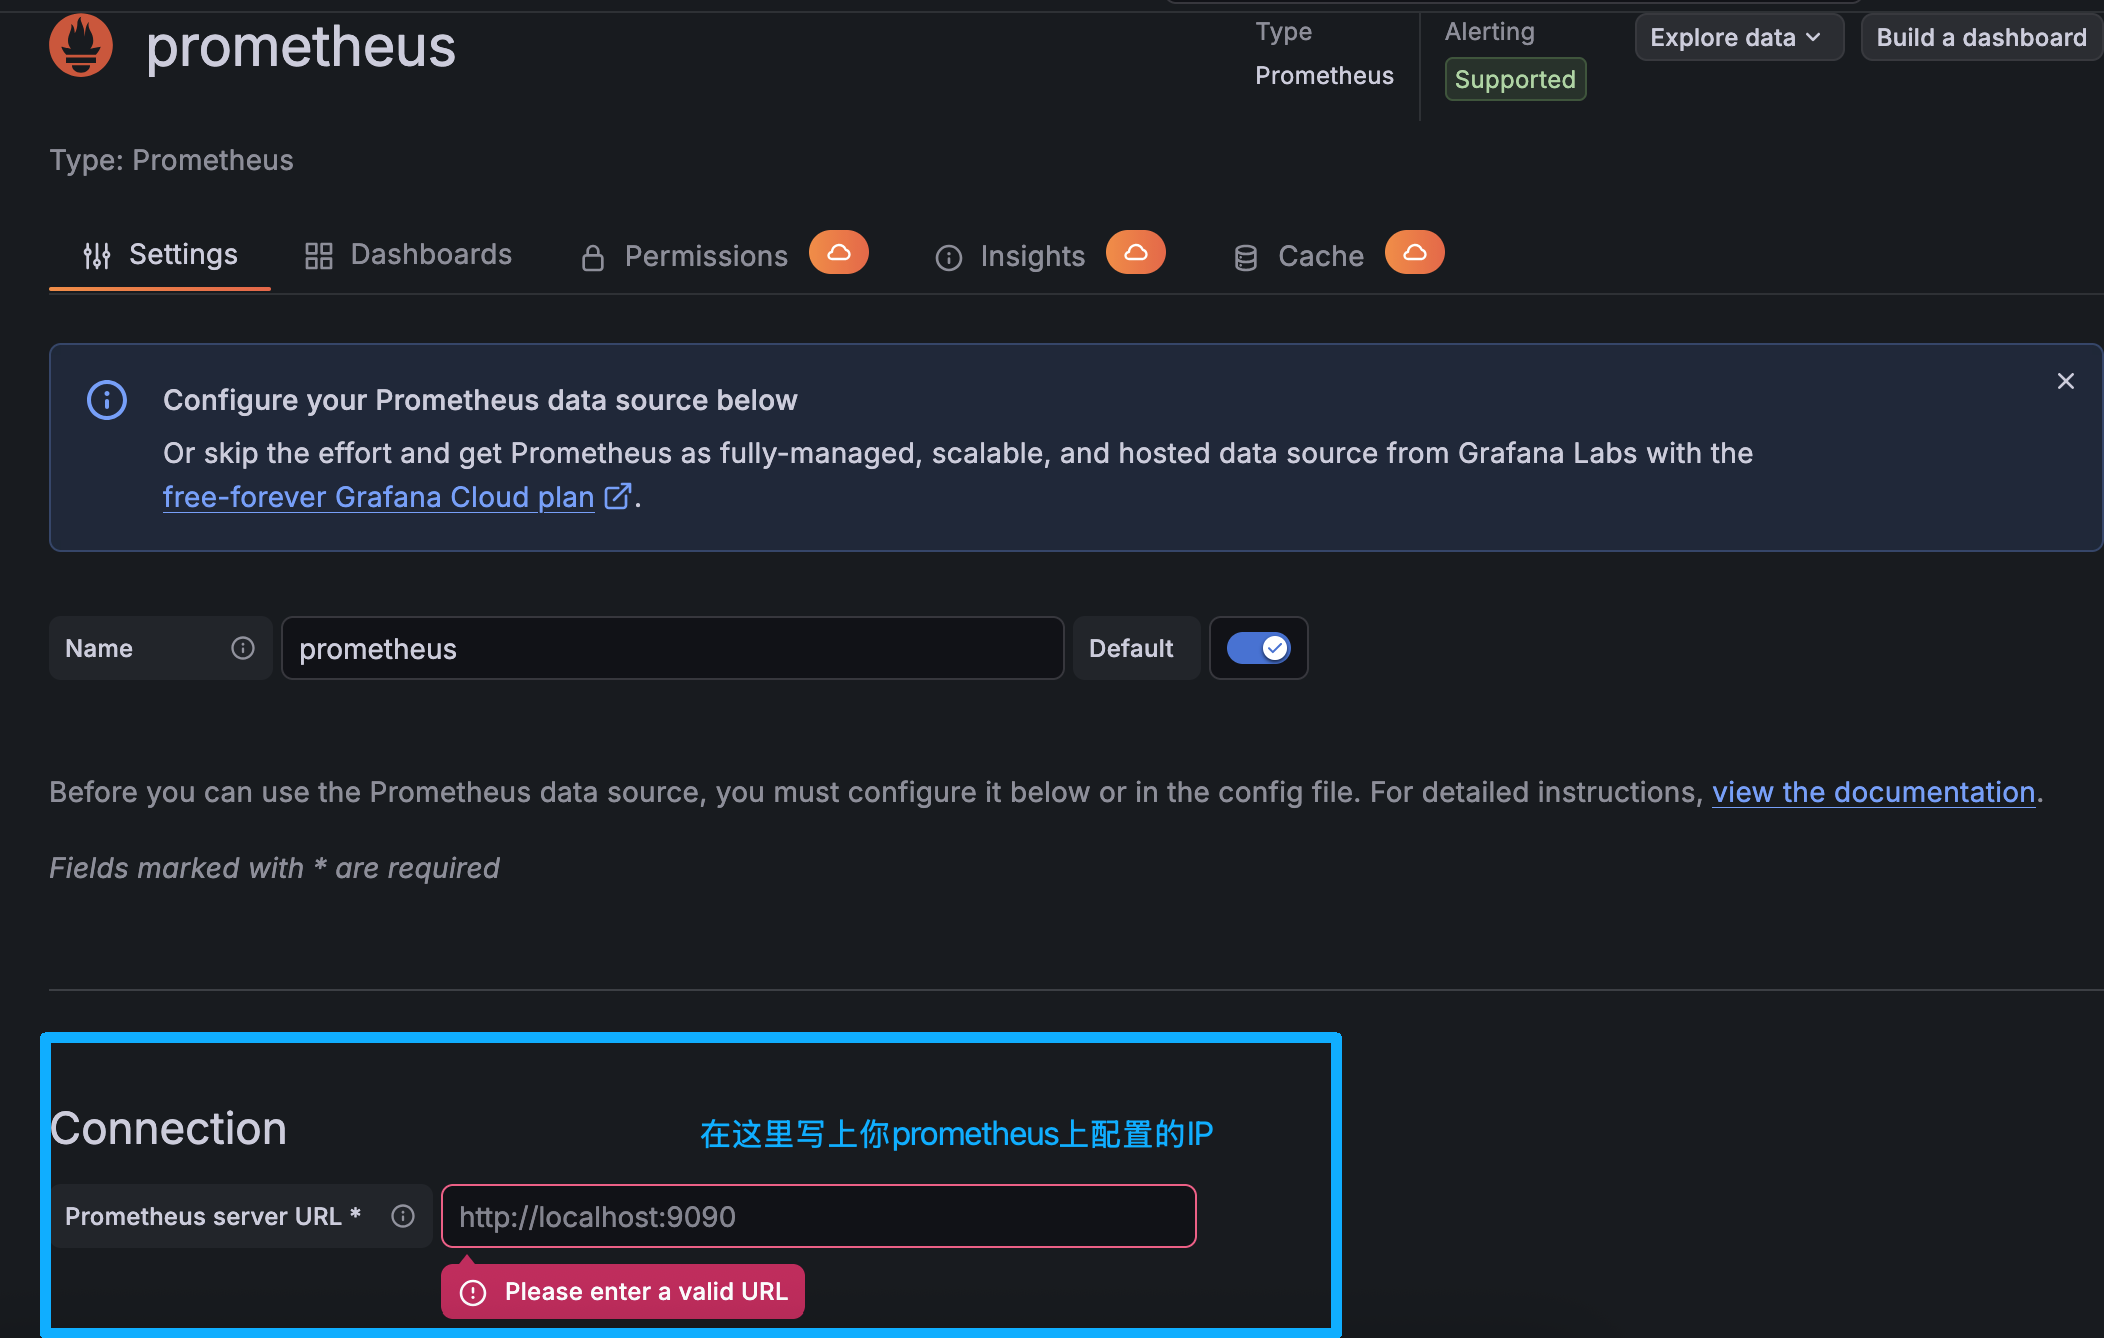The image size is (2104, 1338).
Task: Click the Prometheus flame logo icon
Action: (x=81, y=45)
